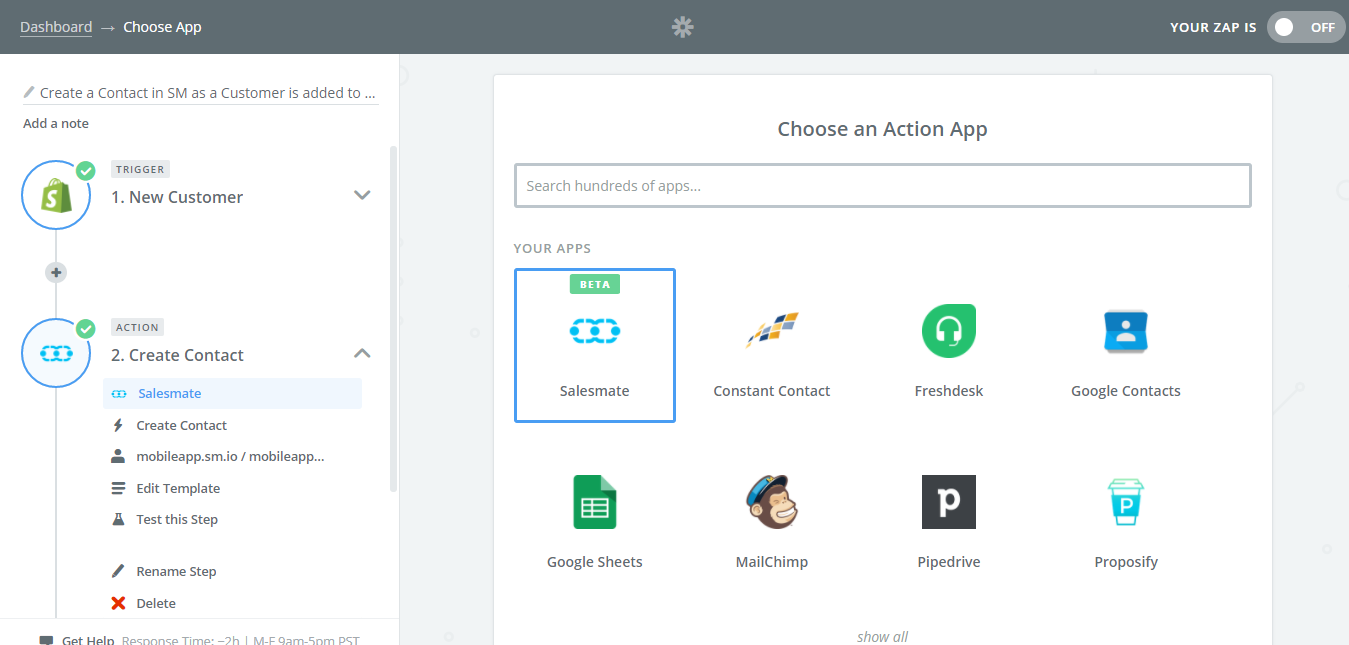Open the mobileapp.sm.io account substep
Screen dimensions: 1349x645
point(232,456)
